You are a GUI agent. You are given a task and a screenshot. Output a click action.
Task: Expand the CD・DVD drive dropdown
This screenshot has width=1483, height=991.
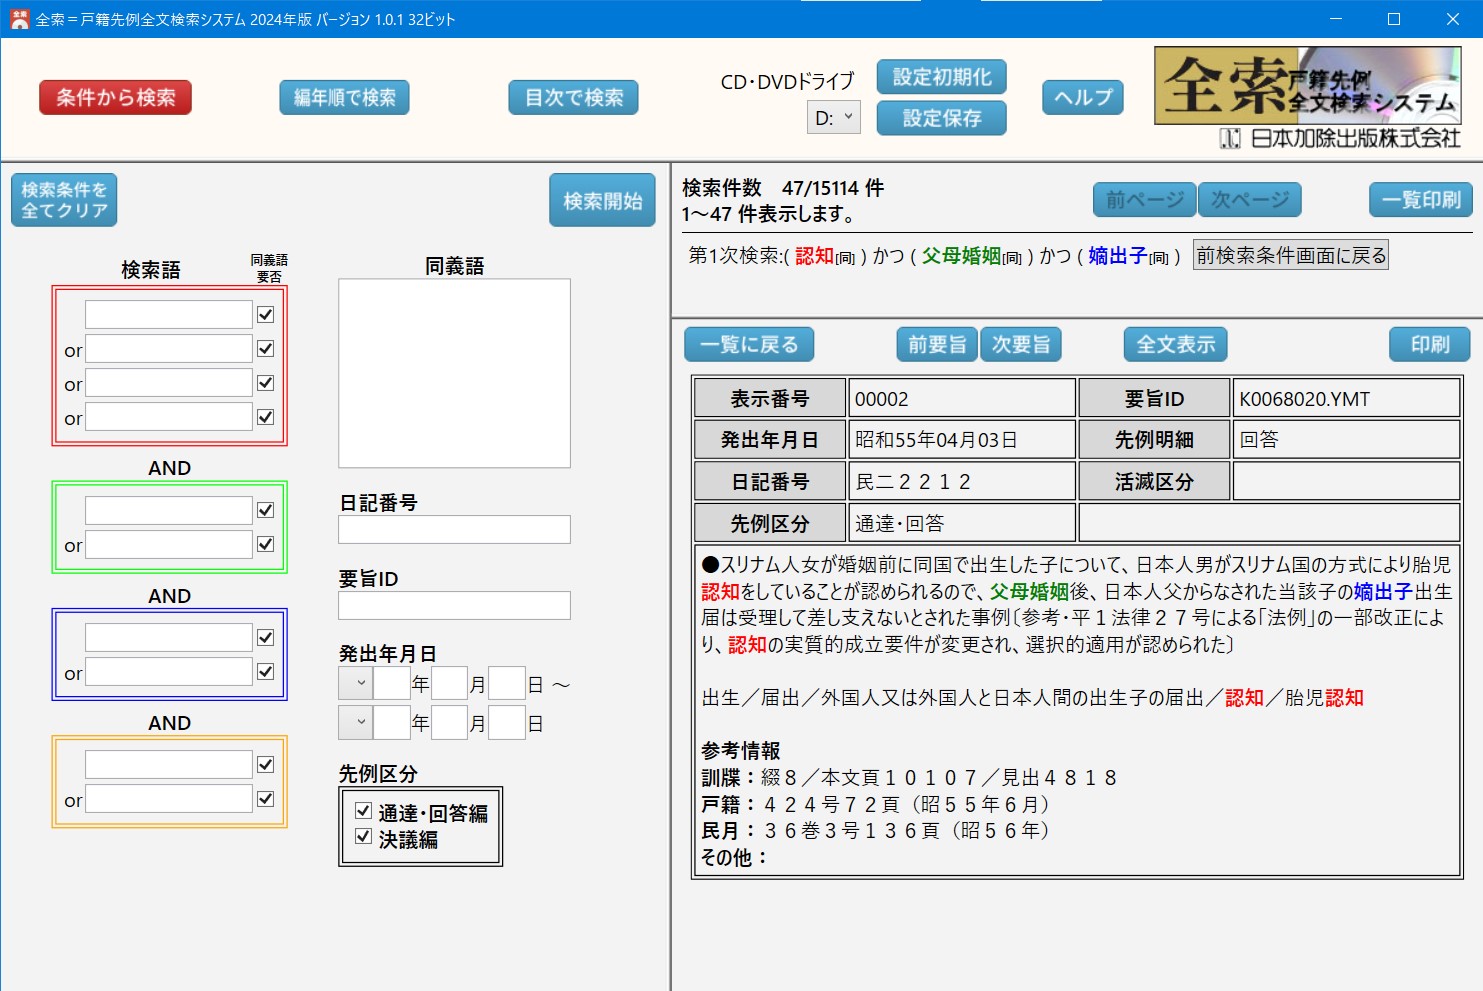[833, 118]
